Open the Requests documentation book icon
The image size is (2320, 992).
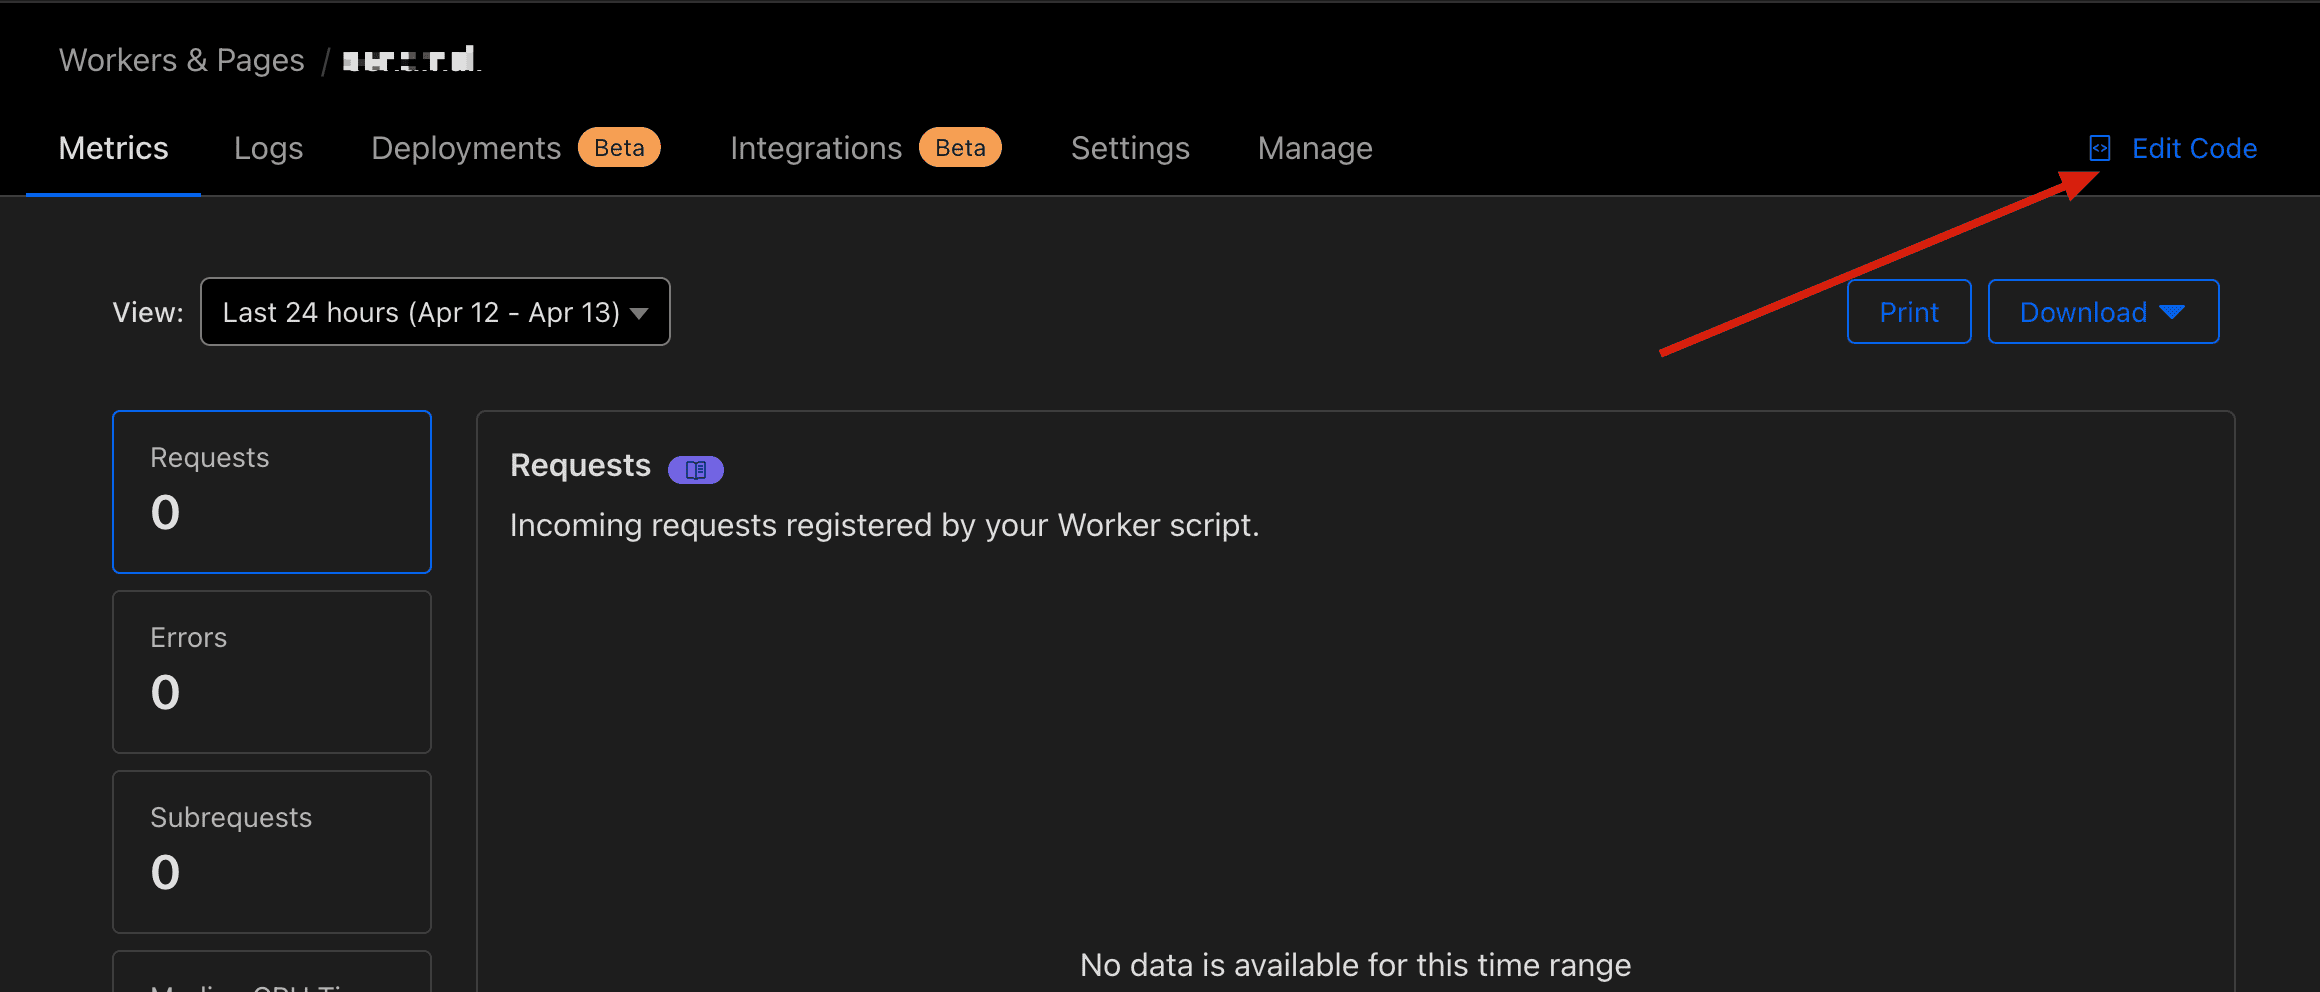tap(696, 469)
